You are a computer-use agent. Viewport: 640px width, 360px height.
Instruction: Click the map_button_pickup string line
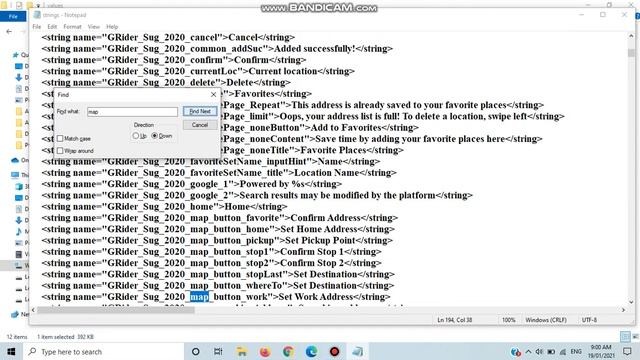[217, 240]
